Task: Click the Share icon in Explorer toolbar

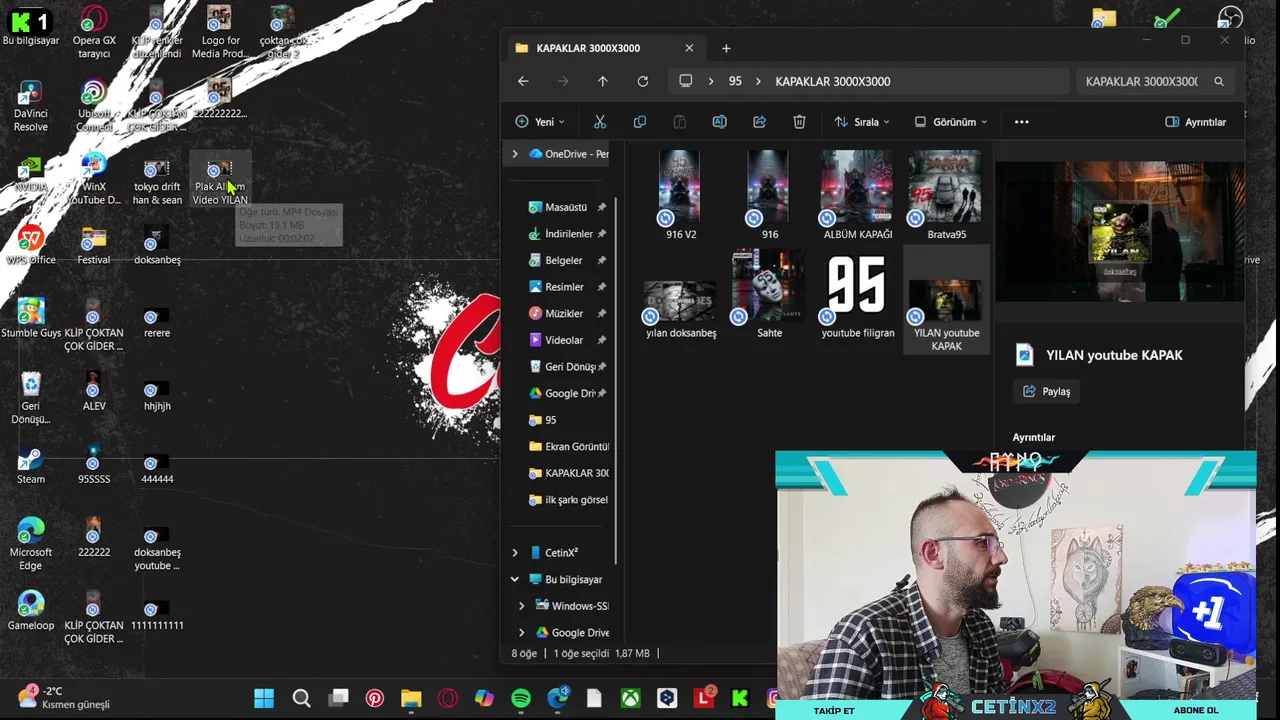Action: point(759,122)
